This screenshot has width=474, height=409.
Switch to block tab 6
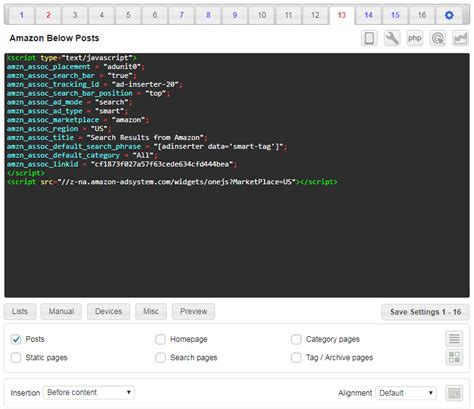click(155, 15)
